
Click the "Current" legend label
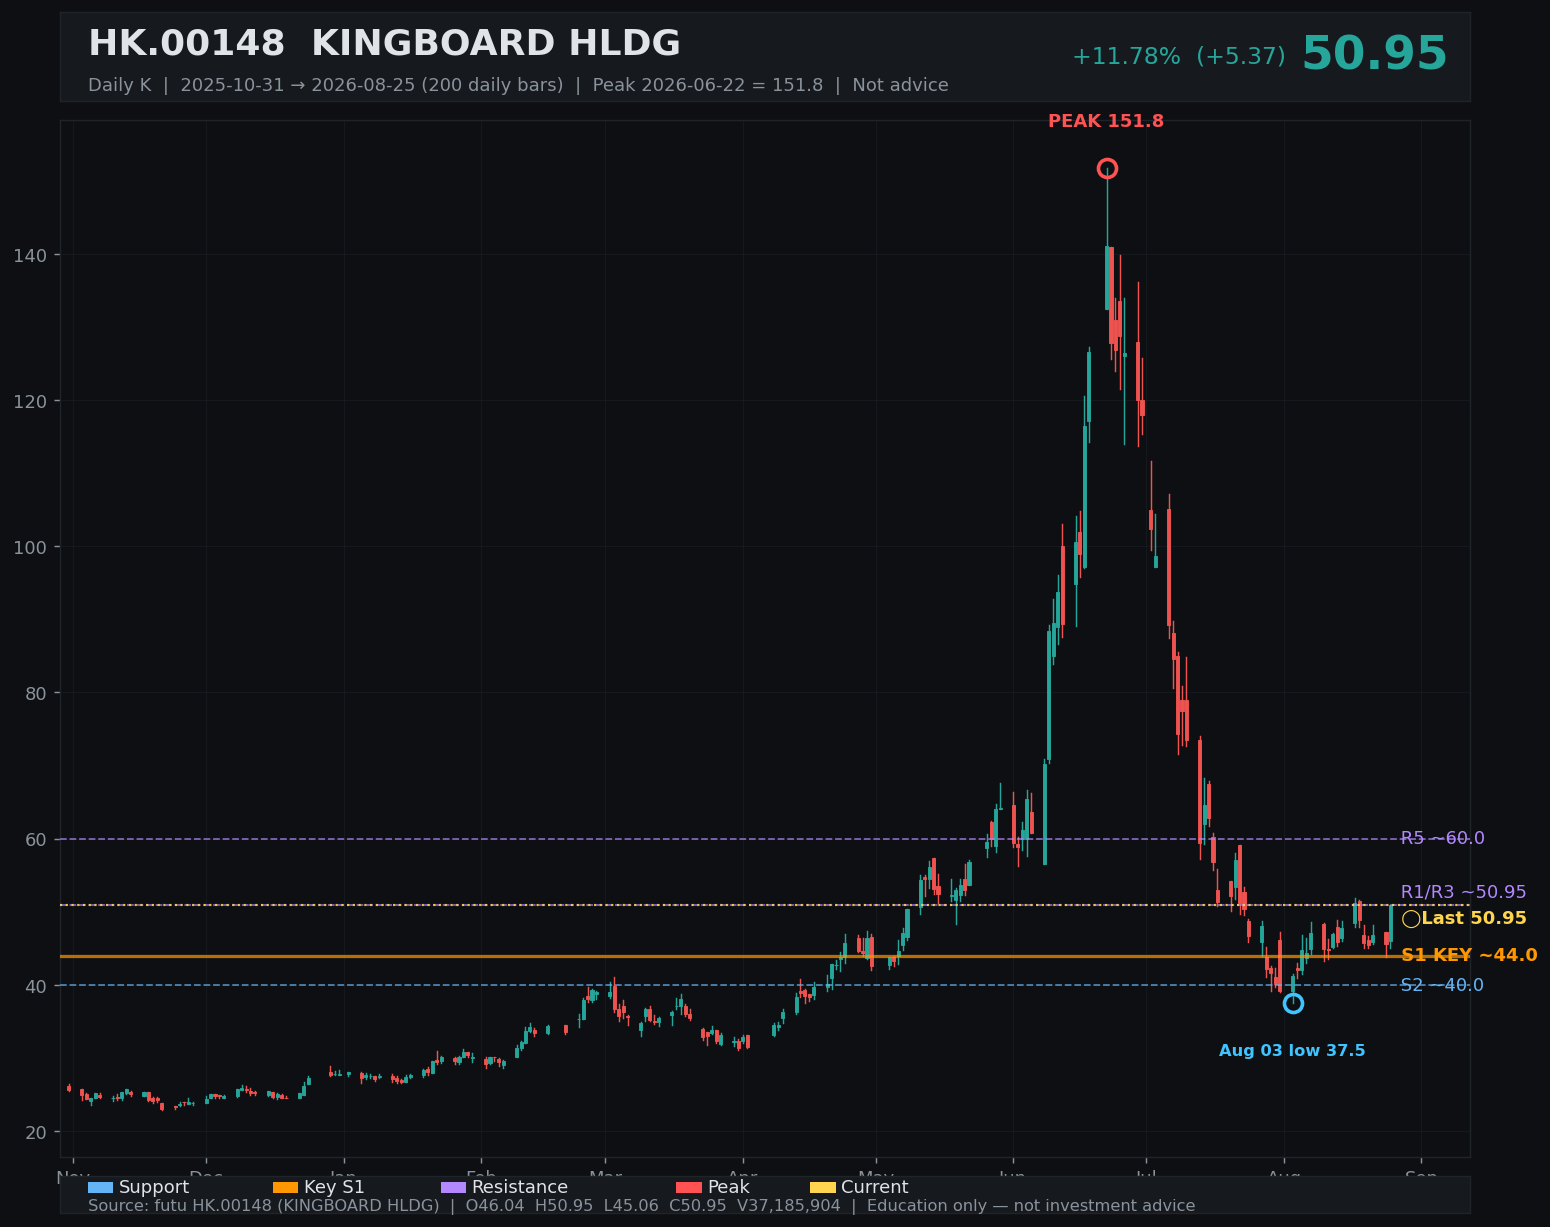pyautogui.click(x=875, y=1188)
